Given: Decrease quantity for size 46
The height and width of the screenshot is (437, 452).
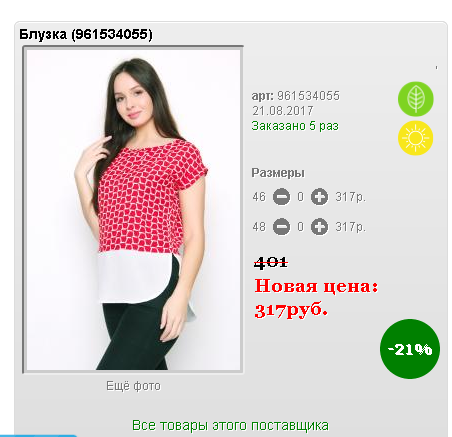Looking at the screenshot, I should [x=281, y=197].
